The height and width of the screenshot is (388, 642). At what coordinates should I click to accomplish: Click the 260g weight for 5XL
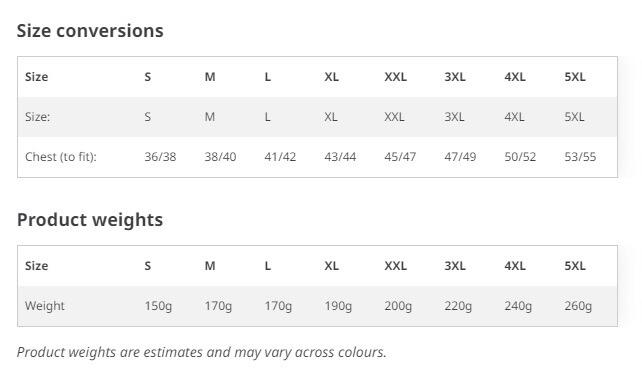[x=578, y=306]
